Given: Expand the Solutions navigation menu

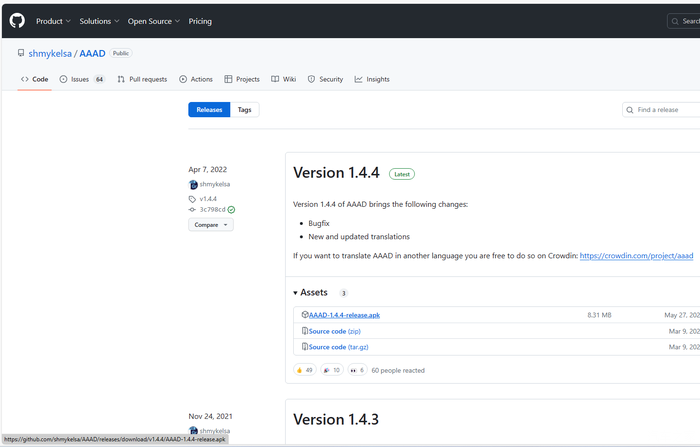Looking at the screenshot, I should [99, 21].
